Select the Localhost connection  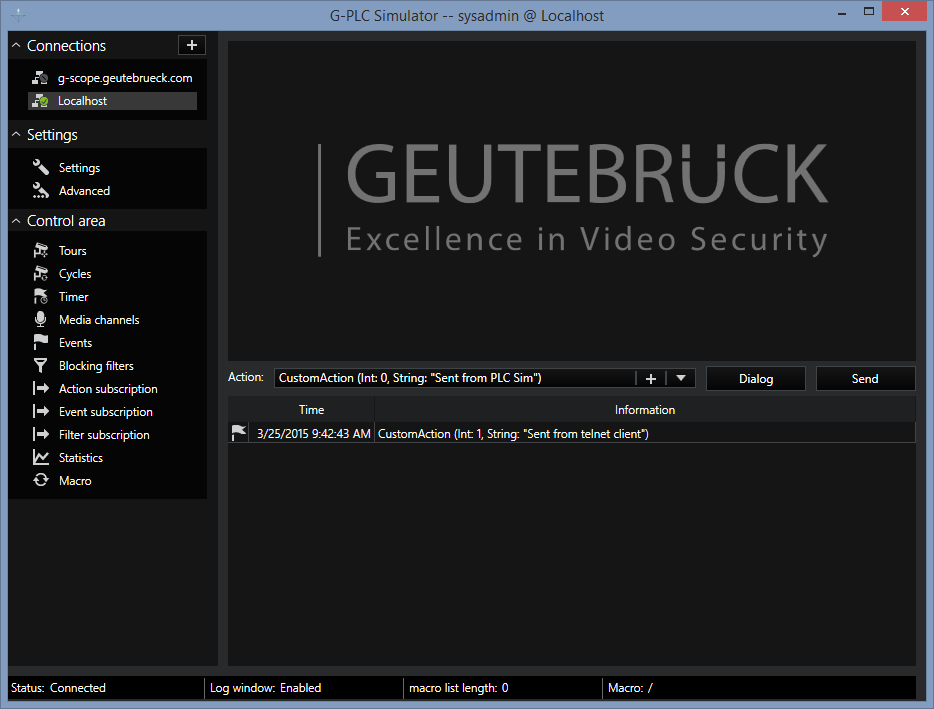coord(112,101)
